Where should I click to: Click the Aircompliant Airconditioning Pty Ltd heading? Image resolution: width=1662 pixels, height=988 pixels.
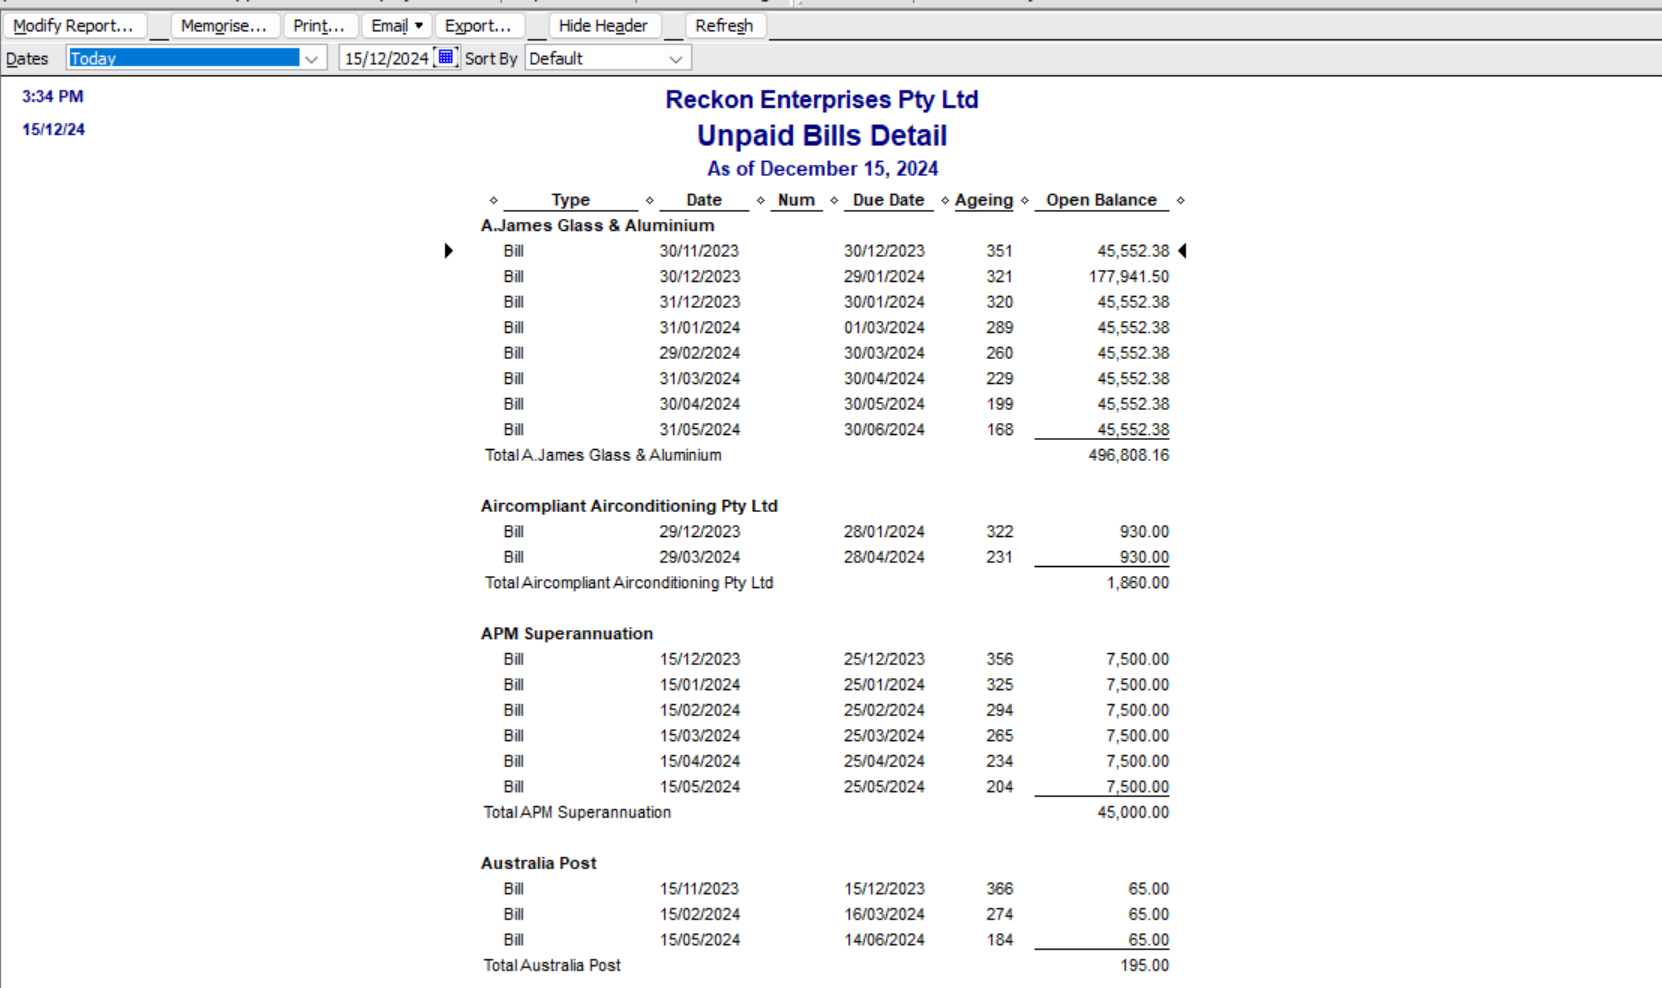629,506
